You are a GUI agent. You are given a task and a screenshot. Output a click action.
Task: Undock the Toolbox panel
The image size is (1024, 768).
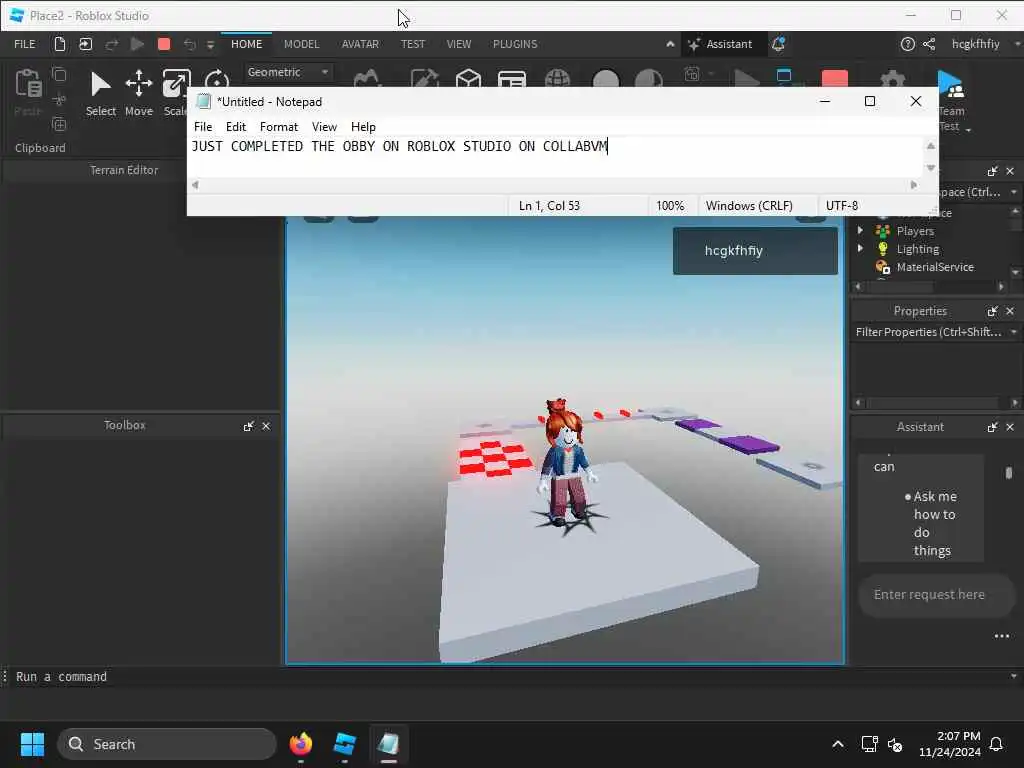(x=249, y=426)
